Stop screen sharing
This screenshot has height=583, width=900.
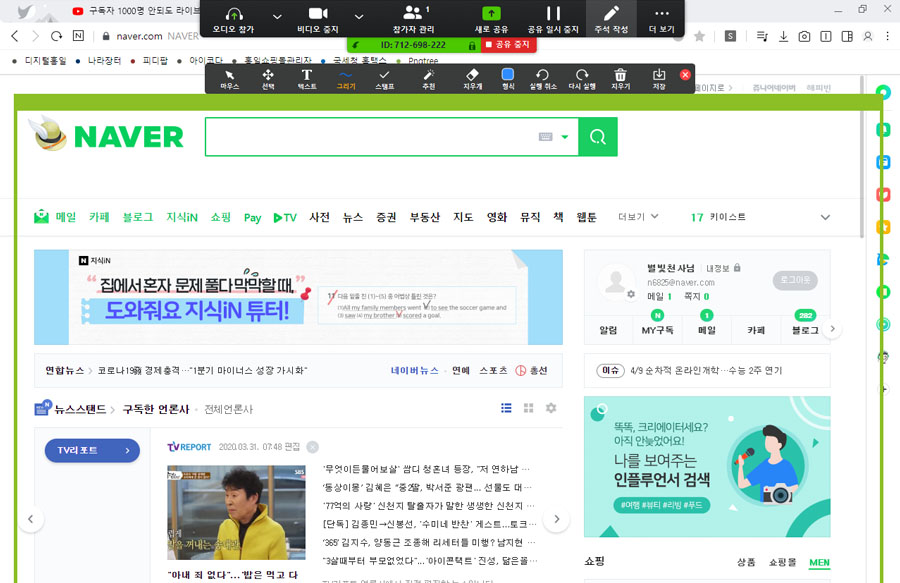(508, 44)
